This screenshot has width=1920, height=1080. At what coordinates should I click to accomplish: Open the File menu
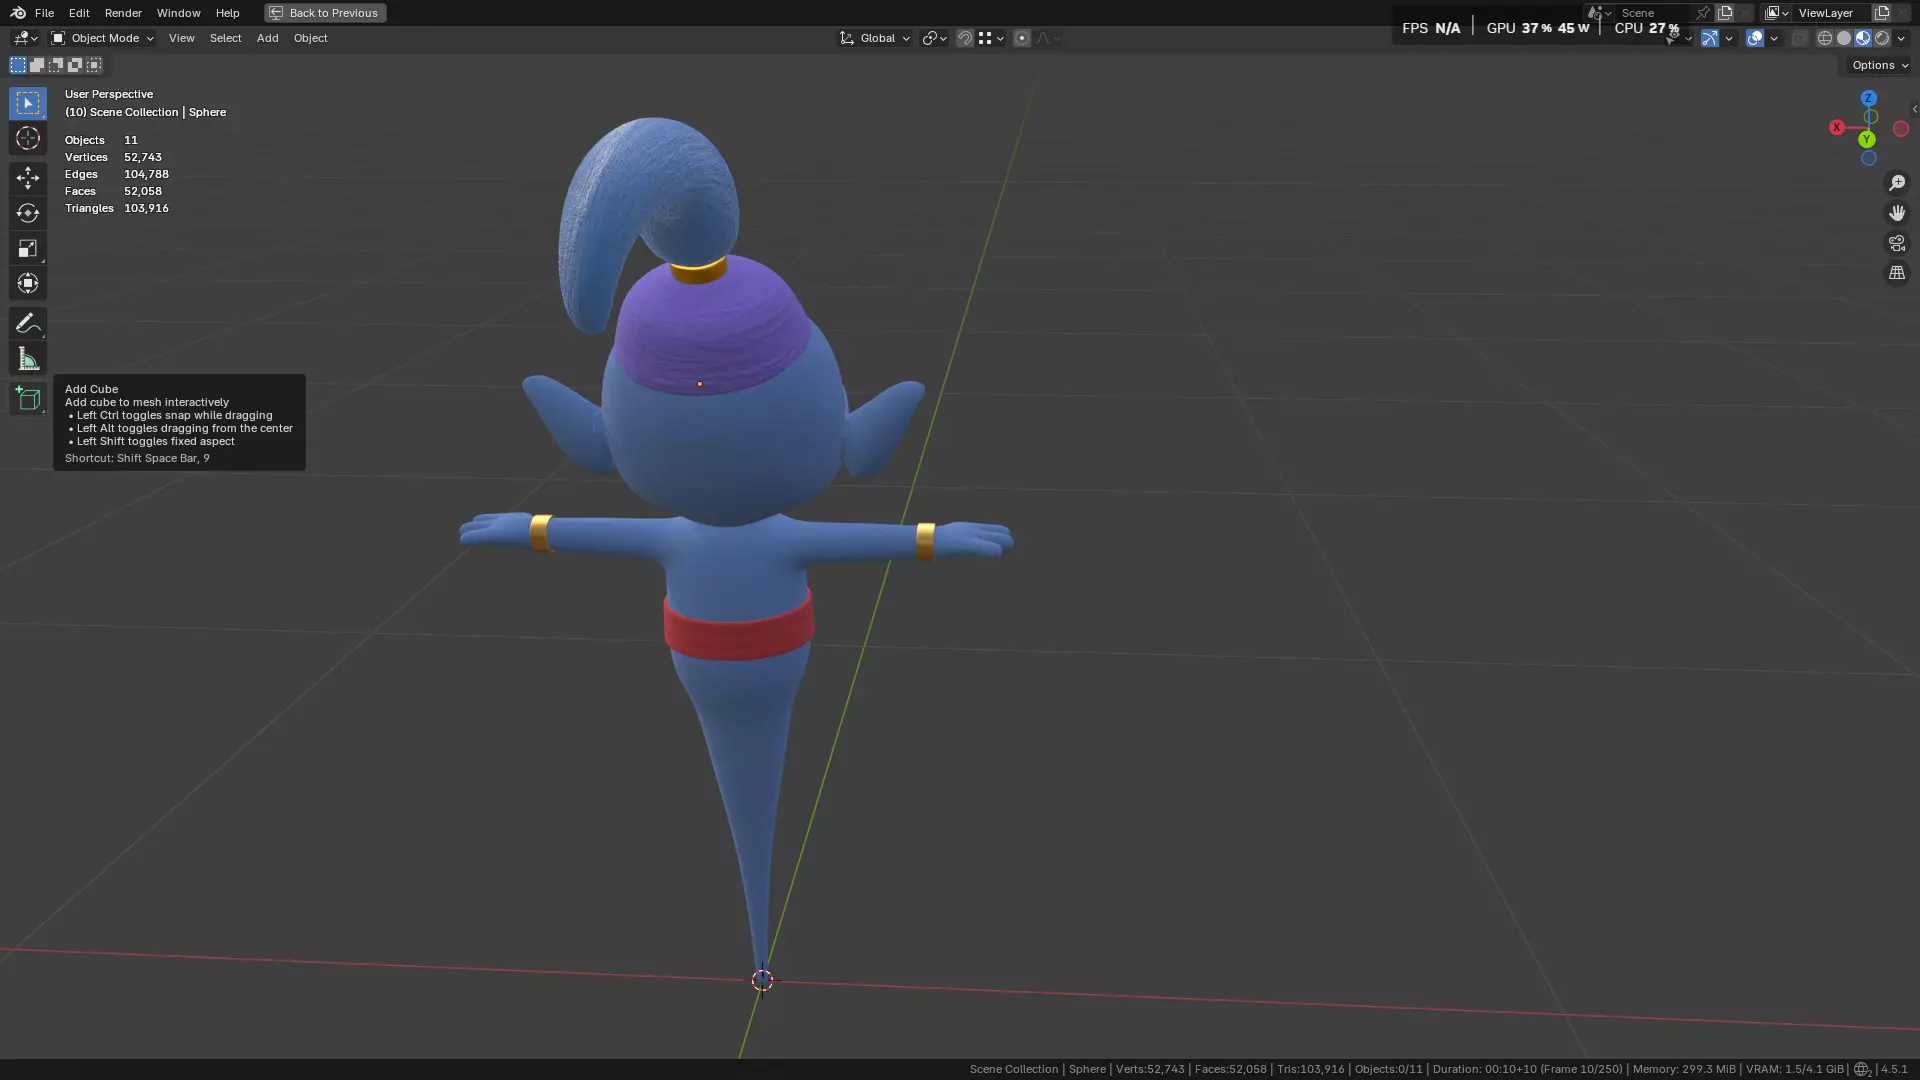[x=44, y=13]
